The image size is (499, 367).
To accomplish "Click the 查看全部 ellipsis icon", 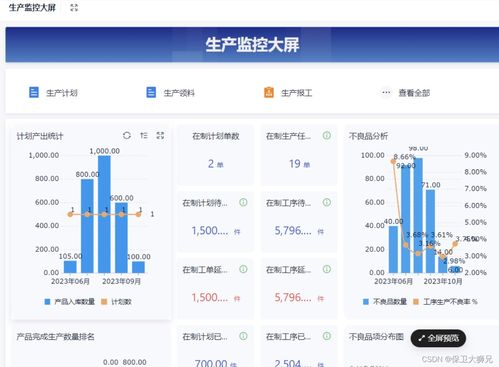I will pos(386,92).
